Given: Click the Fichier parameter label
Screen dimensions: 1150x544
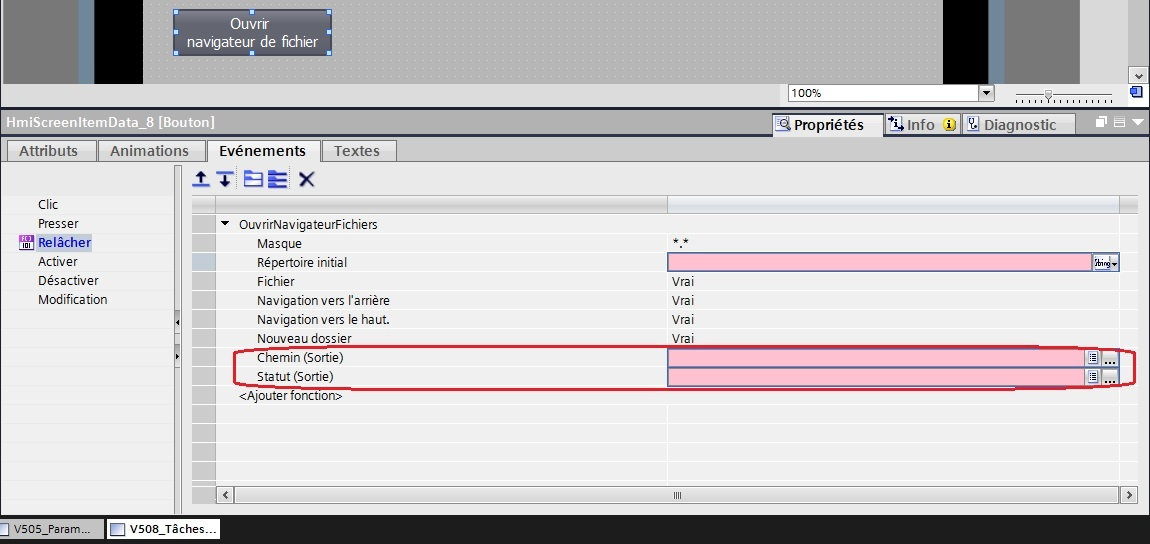Looking at the screenshot, I should (276, 282).
